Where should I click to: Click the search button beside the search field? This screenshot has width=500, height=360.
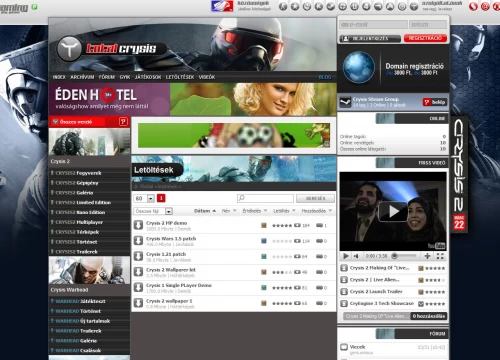pos(315,198)
